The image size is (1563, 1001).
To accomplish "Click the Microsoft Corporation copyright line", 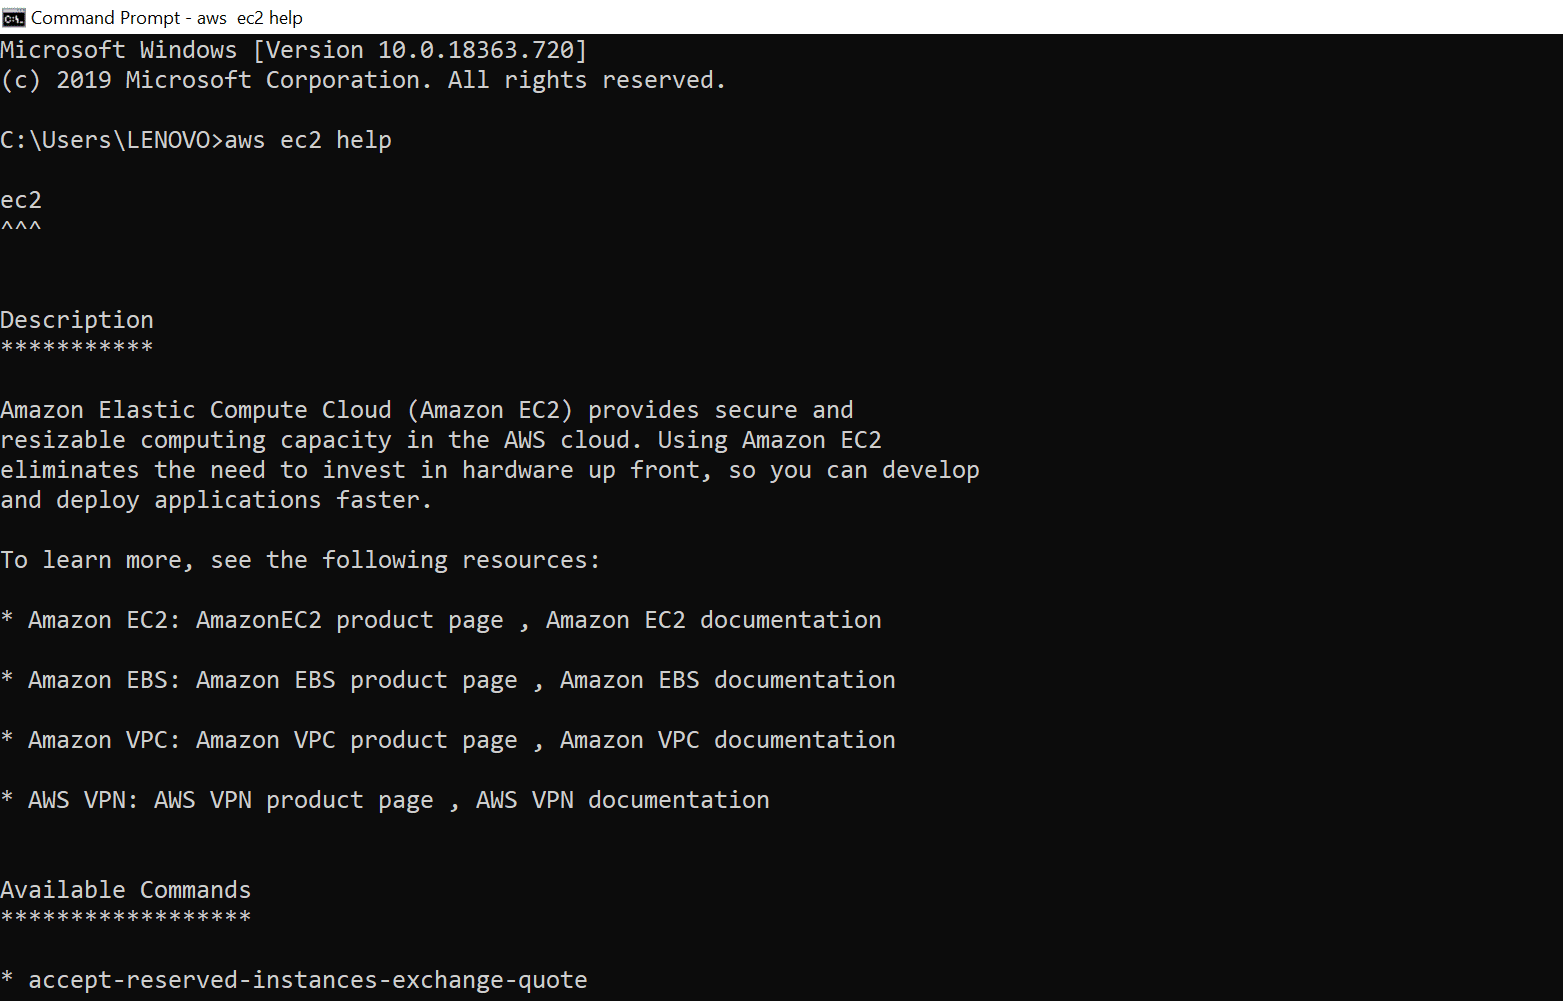I will pos(363,80).
